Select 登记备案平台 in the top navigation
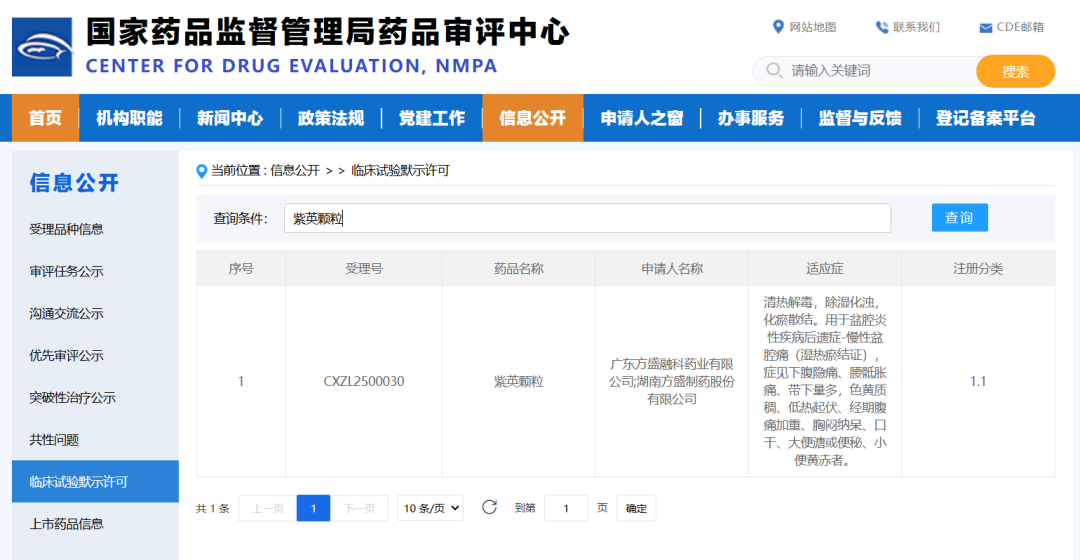The height and width of the screenshot is (560, 1080). point(985,118)
